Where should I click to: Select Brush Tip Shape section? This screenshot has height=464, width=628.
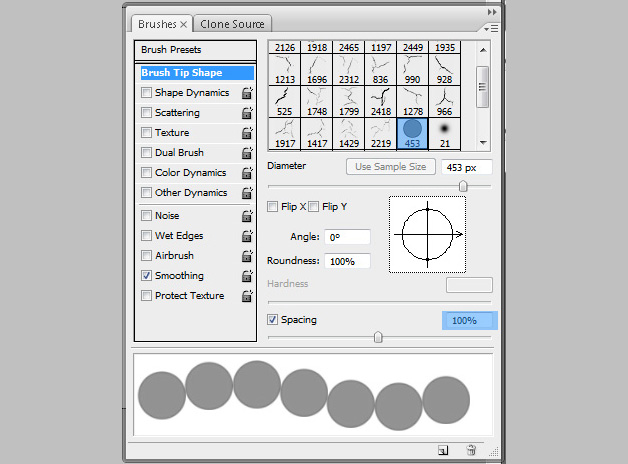coord(197,73)
